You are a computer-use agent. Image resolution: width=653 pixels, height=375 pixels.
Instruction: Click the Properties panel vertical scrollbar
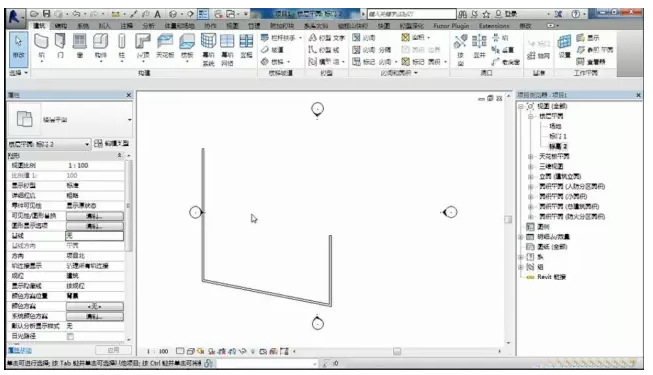point(129,205)
